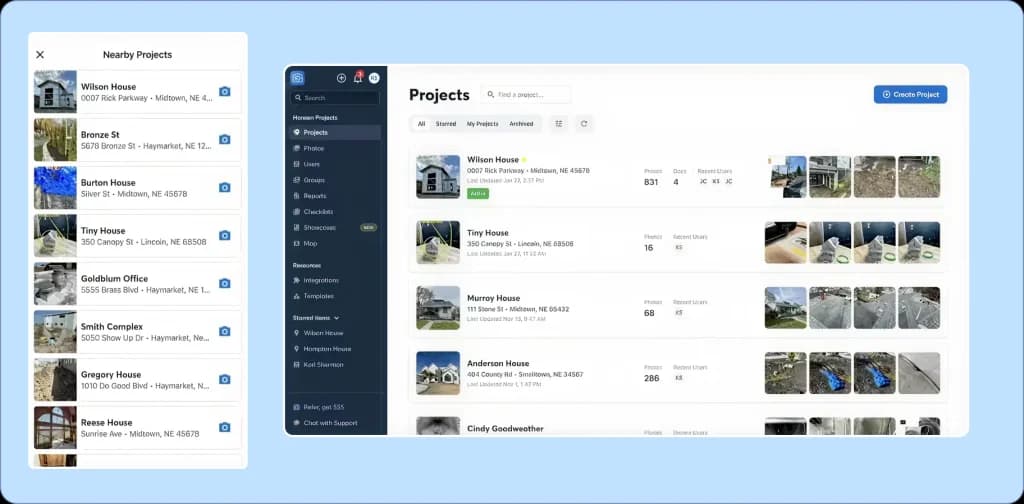Viewport: 1024px width, 504px height.
Task: Open Murray House project thumbnail
Action: [x=438, y=307]
